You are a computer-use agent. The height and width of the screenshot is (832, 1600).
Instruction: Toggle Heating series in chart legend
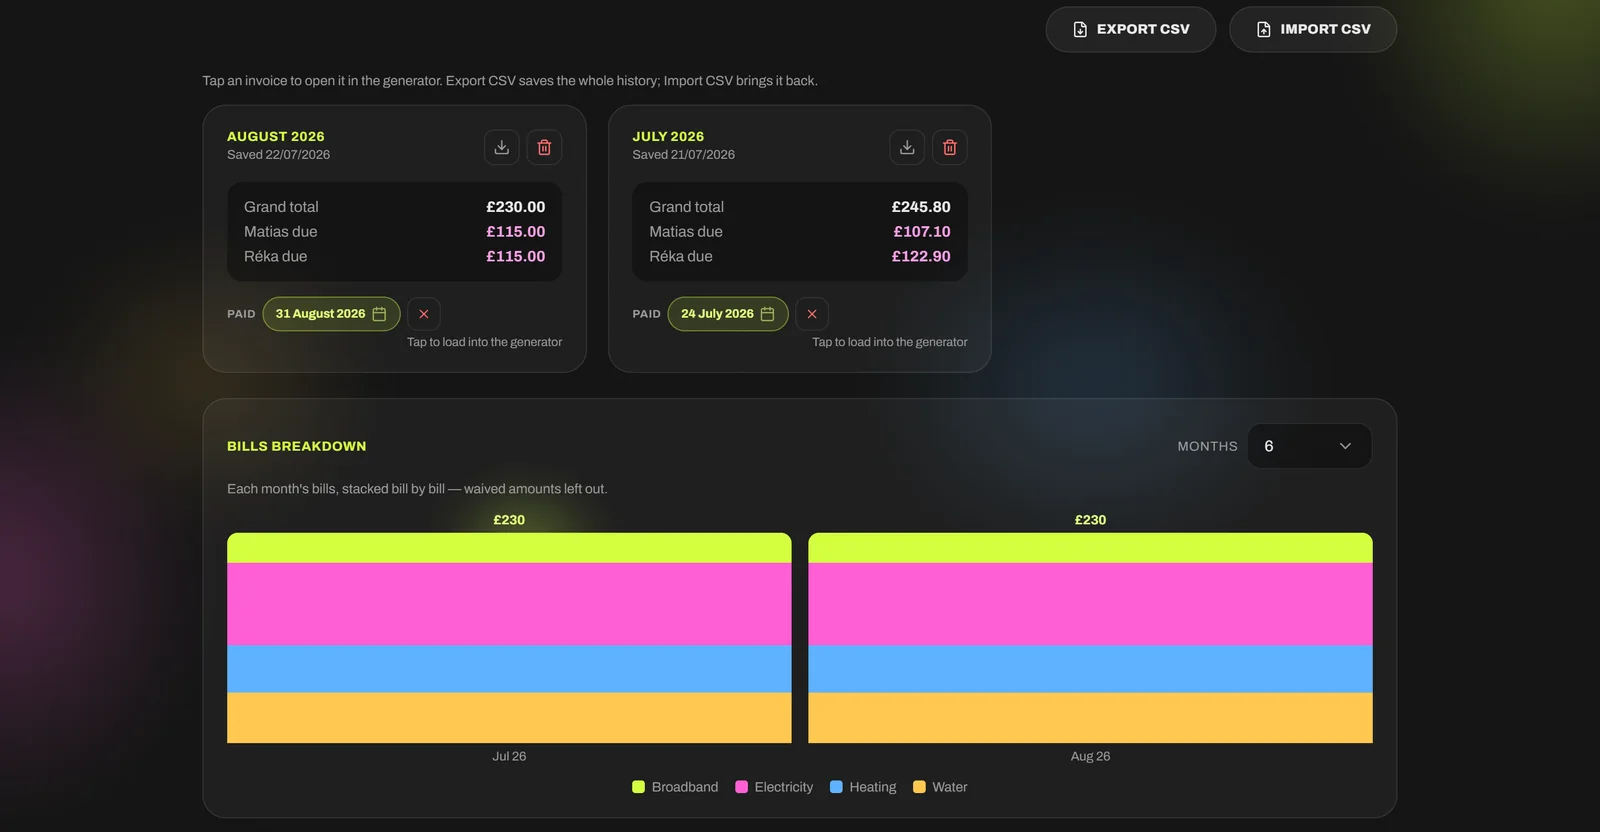863,787
